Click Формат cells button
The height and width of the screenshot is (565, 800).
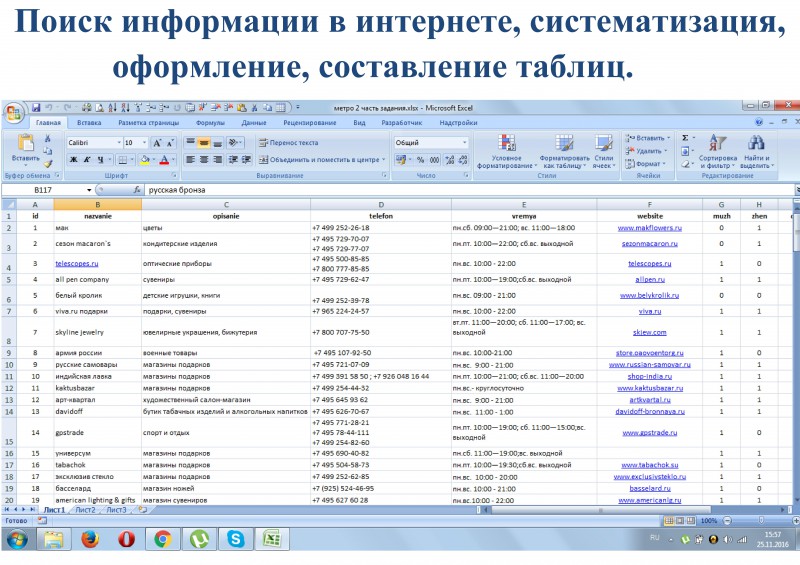click(646, 164)
